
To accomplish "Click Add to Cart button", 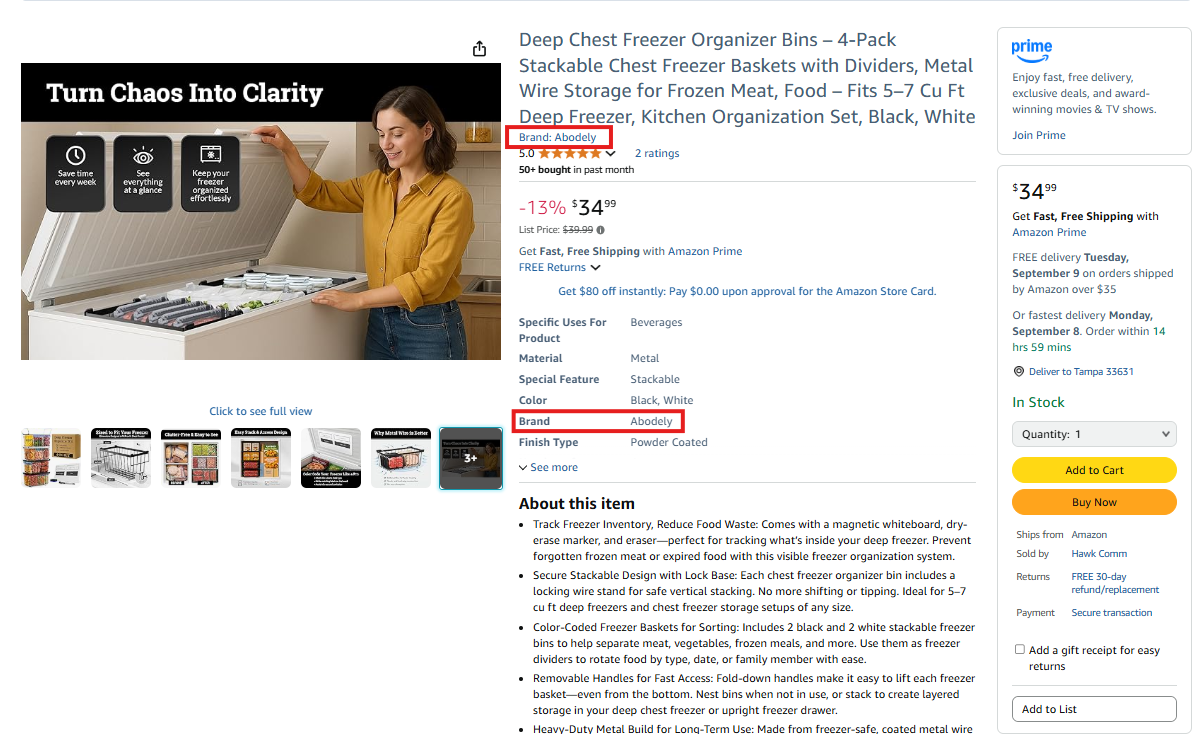I will tap(1094, 470).
